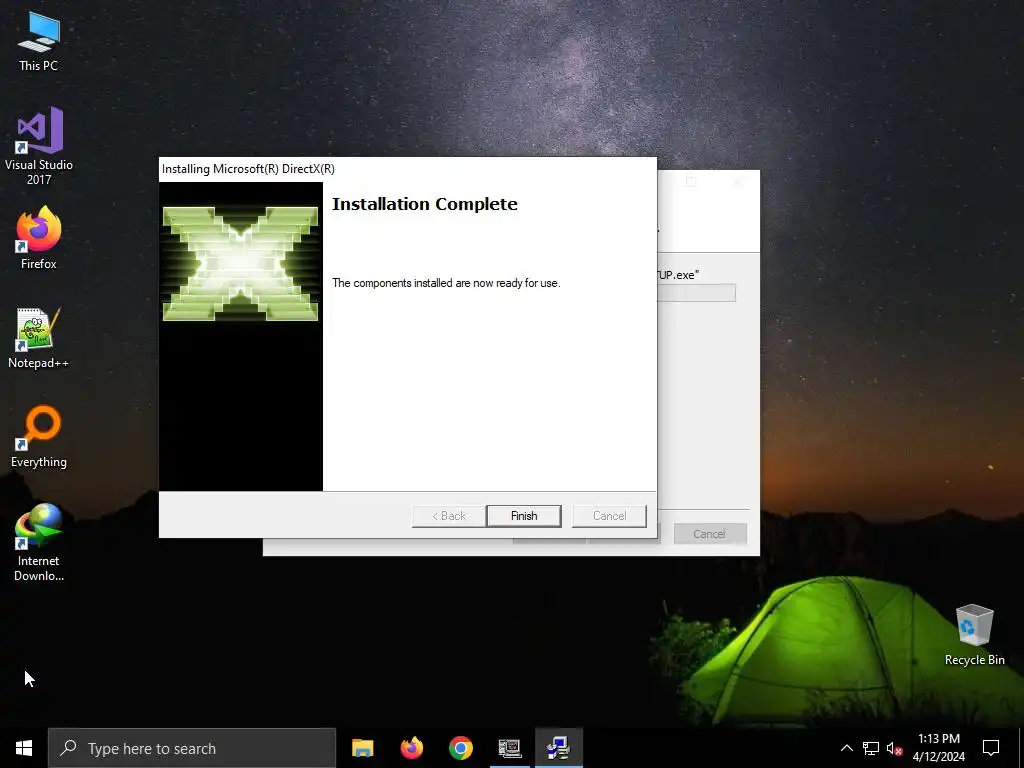Image resolution: width=1024 pixels, height=768 pixels.
Task: Select the Notepad++ desktop shortcut
Action: (x=39, y=338)
